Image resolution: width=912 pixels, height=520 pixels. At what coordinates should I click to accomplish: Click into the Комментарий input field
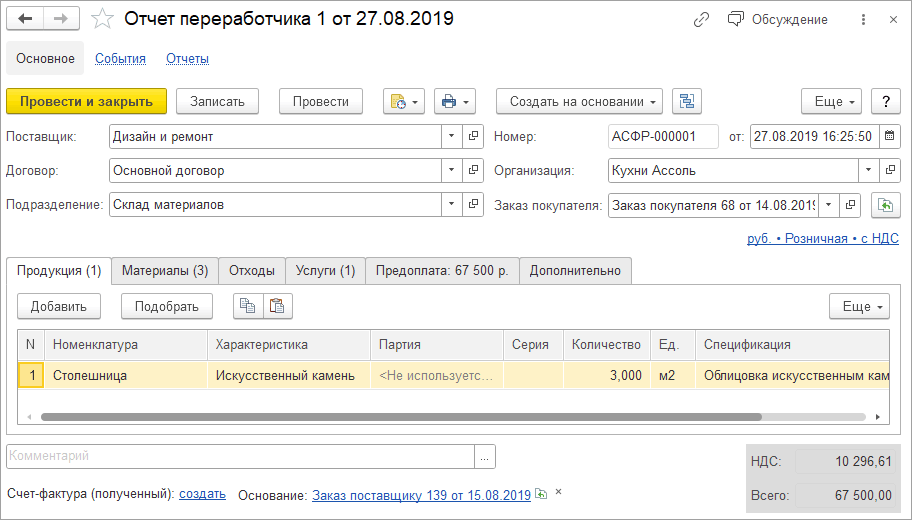point(240,456)
